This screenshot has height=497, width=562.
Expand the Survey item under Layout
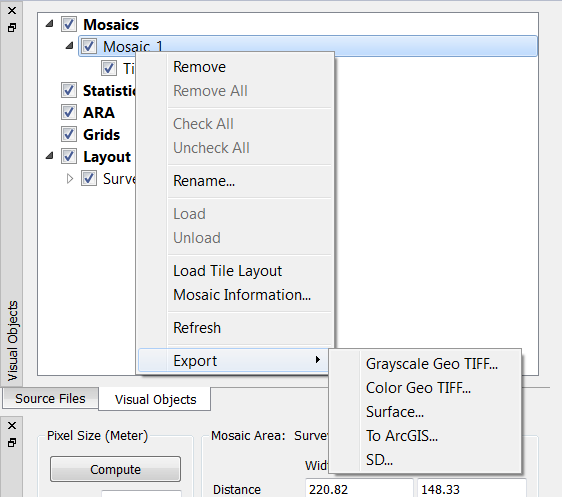pyautogui.click(x=70, y=178)
